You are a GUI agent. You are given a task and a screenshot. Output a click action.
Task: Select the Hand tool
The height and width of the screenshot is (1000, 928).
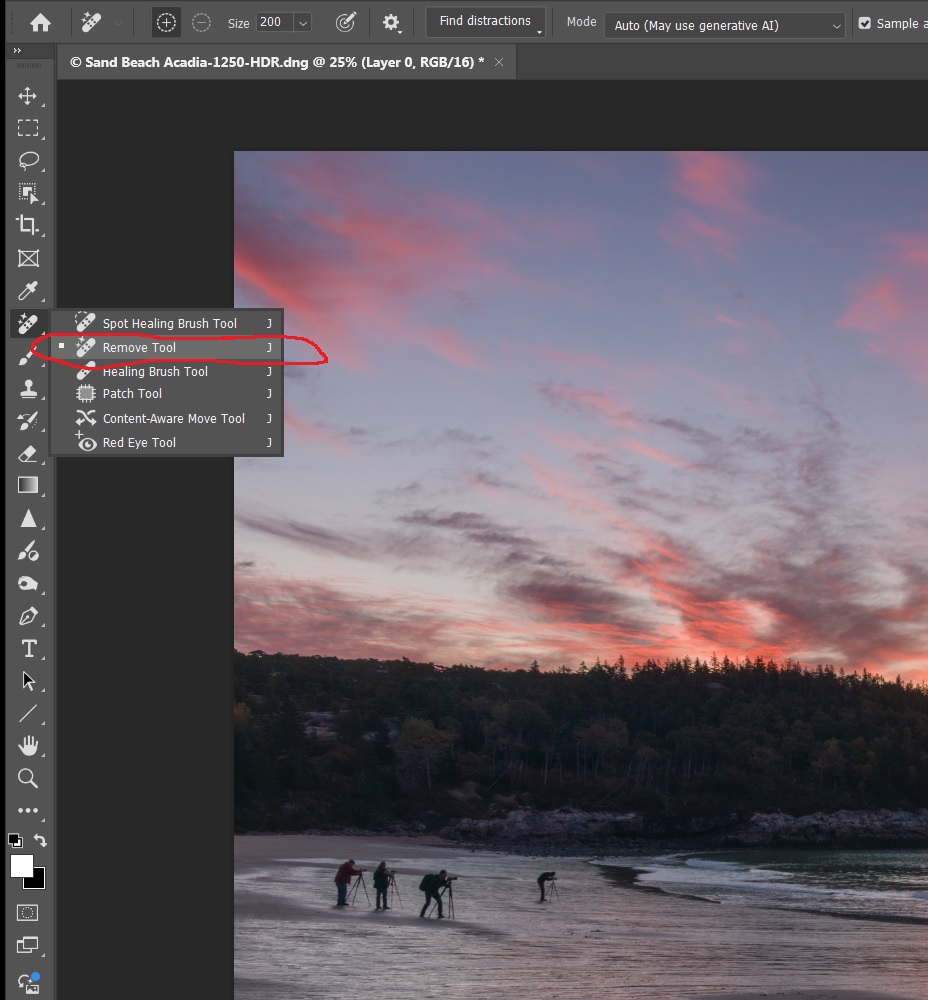28,745
